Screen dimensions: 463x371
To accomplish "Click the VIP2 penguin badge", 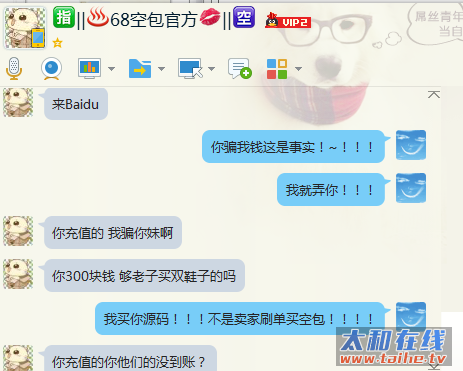I will coord(288,21).
